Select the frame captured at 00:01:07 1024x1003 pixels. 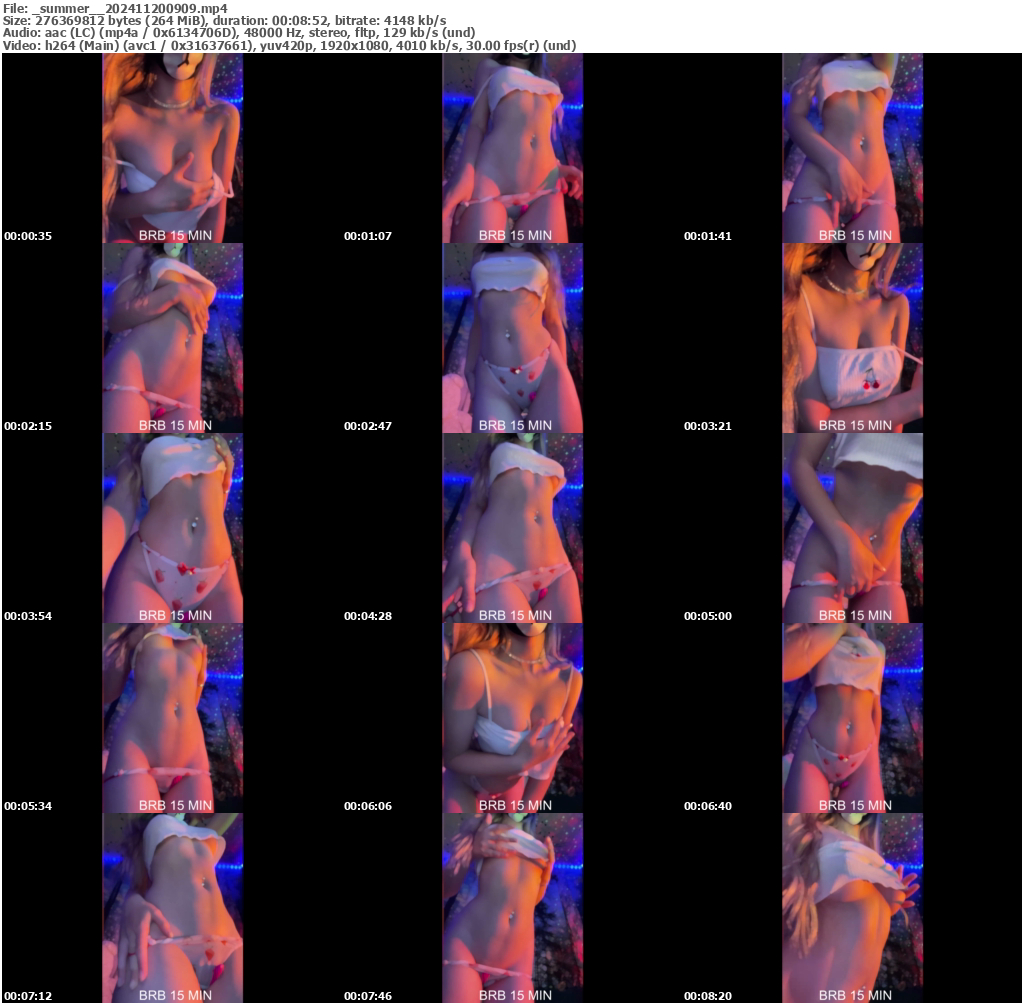point(512,148)
